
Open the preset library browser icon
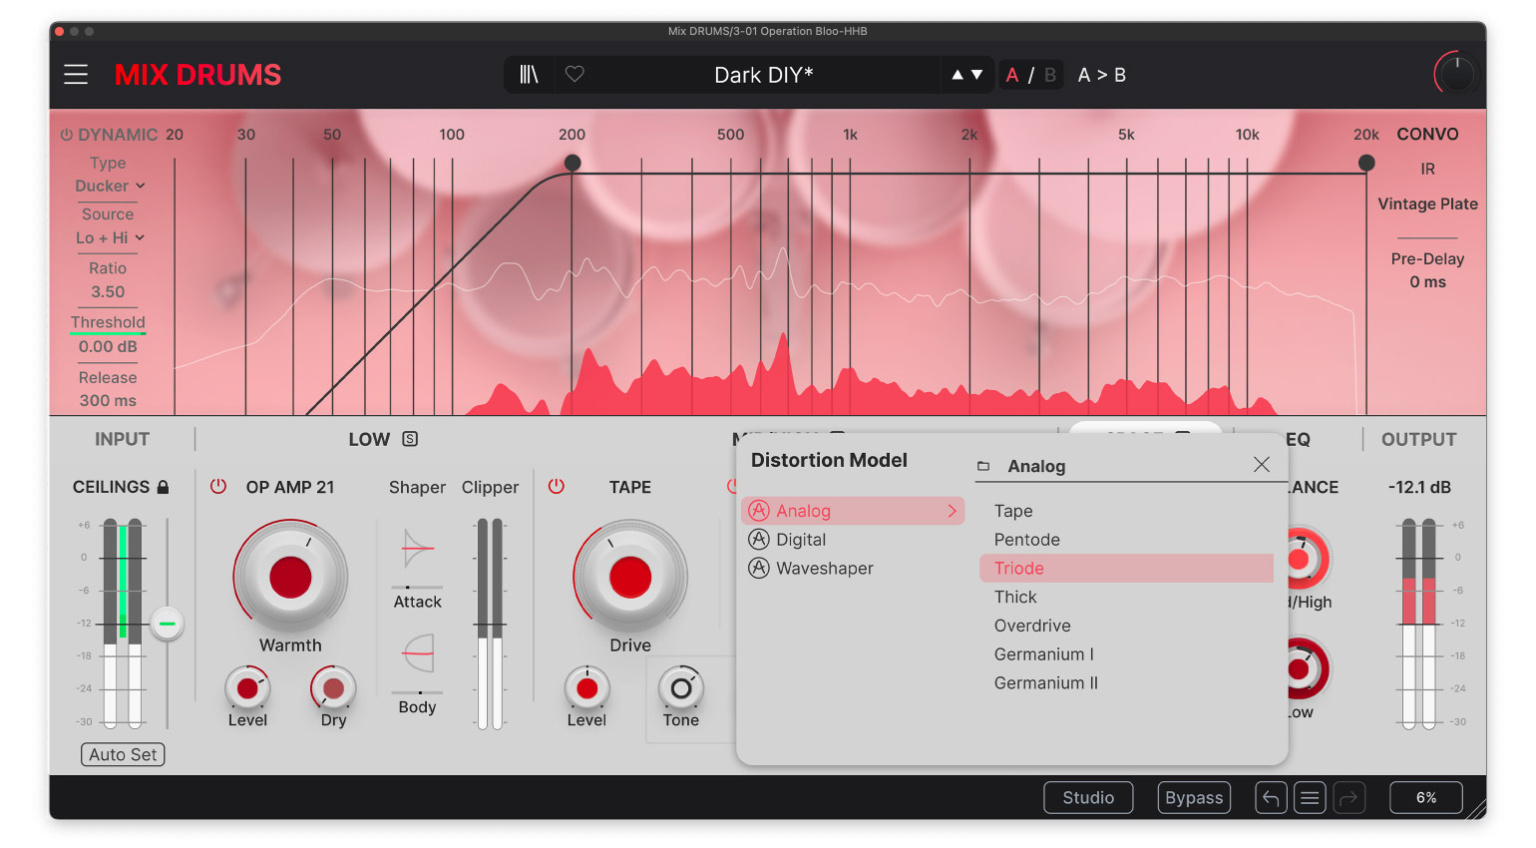pyautogui.click(x=531, y=74)
